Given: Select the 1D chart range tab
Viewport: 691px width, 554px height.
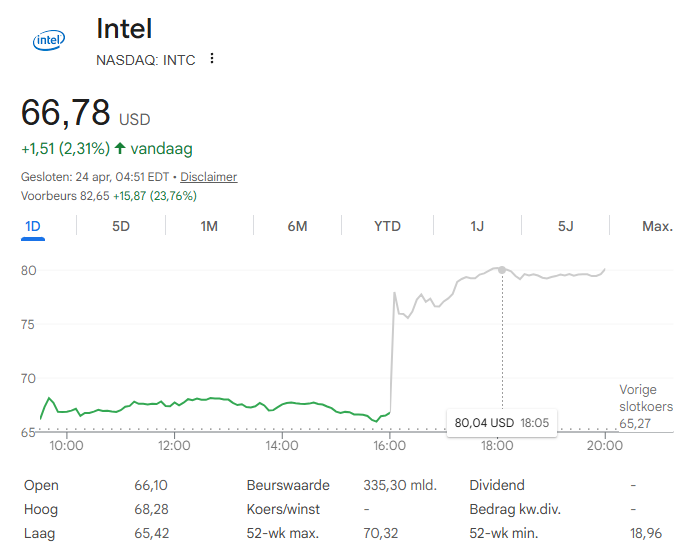Looking at the screenshot, I should (x=33, y=227).
